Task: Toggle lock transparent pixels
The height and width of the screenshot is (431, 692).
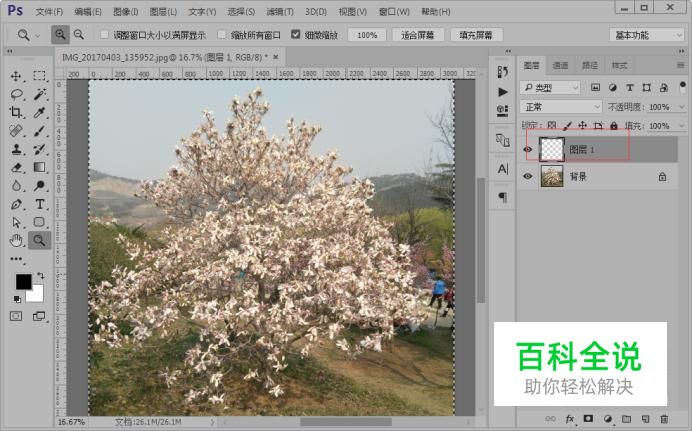Action: [x=552, y=125]
